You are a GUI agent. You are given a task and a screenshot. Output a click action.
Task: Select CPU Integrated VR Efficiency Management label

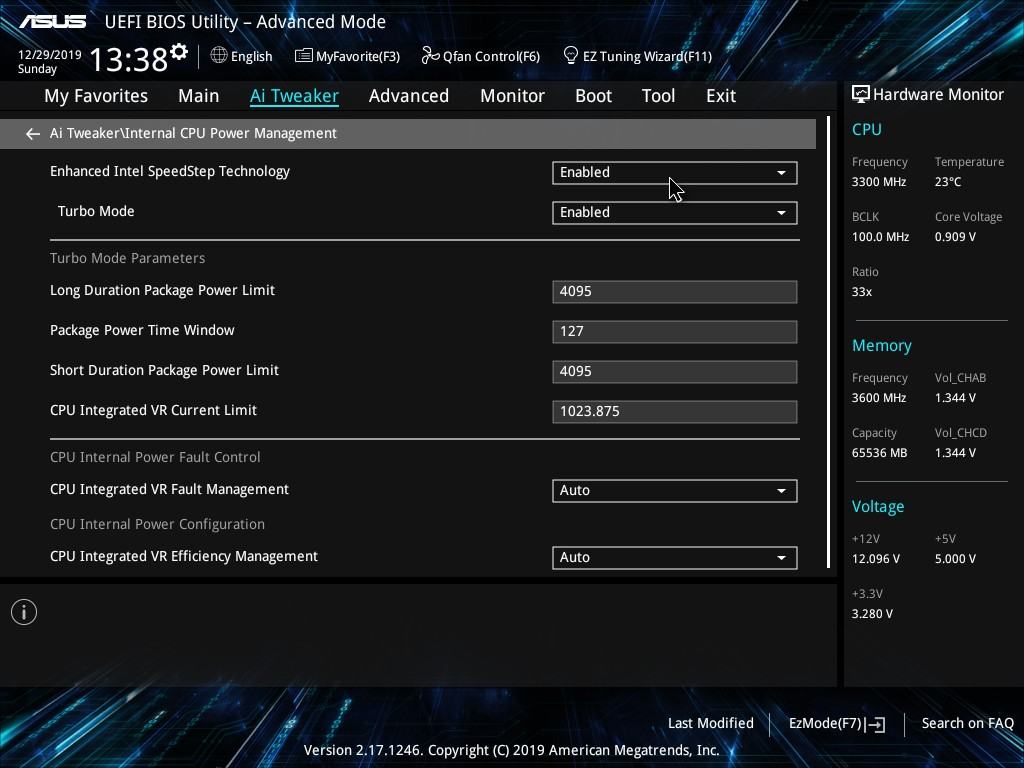point(184,556)
